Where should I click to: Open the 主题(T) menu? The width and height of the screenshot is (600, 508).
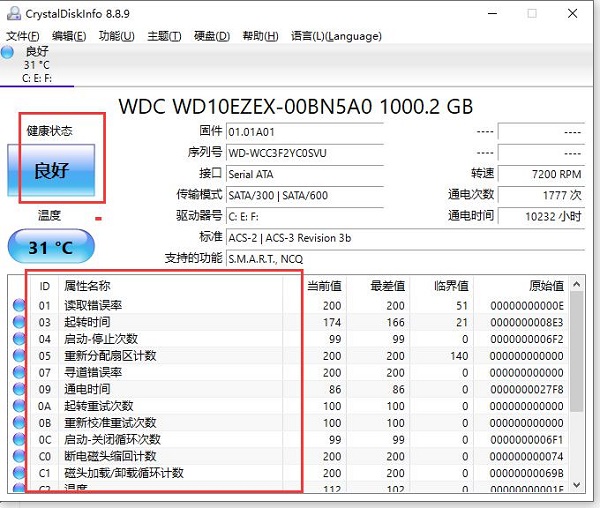164,36
